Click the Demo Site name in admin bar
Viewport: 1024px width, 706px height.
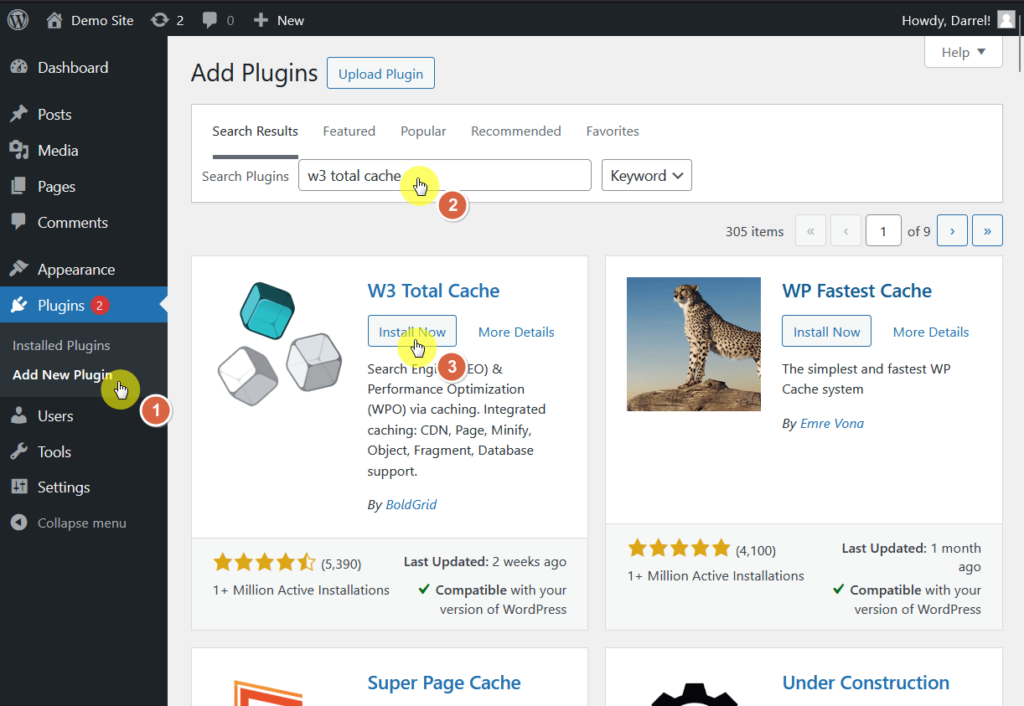(x=102, y=20)
